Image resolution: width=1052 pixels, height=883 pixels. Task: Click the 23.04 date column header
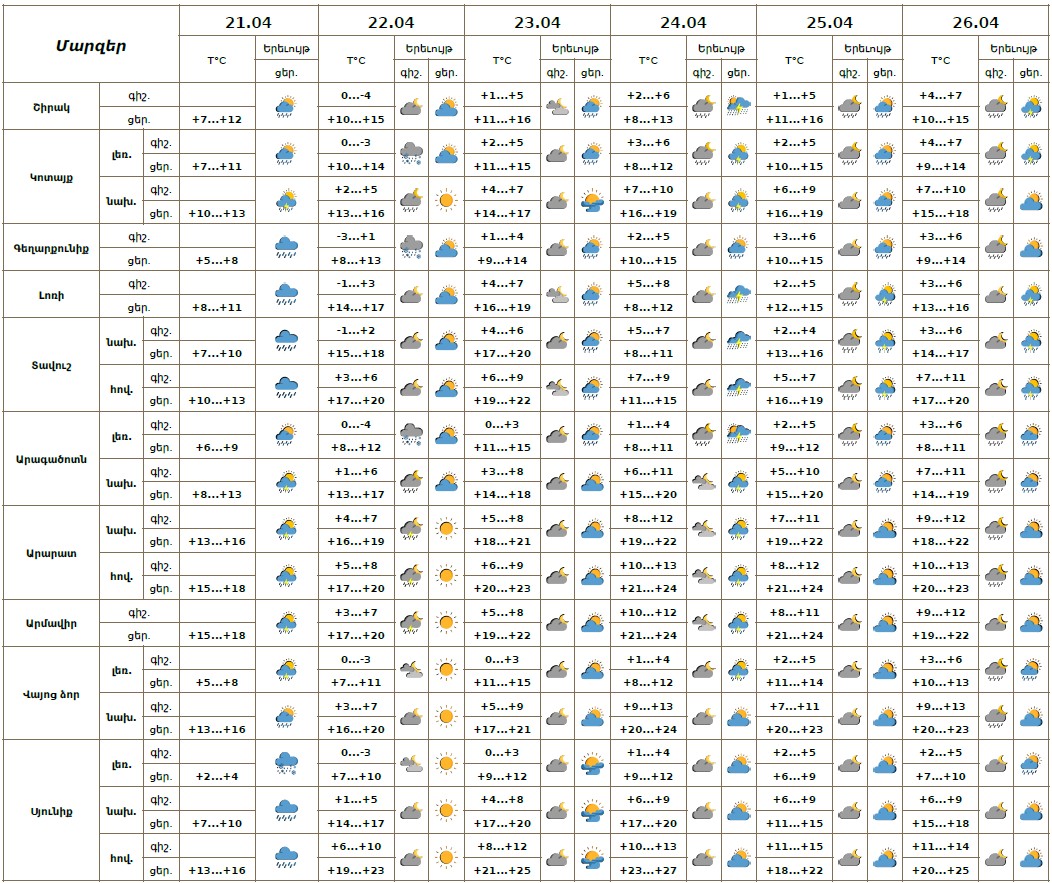537,22
